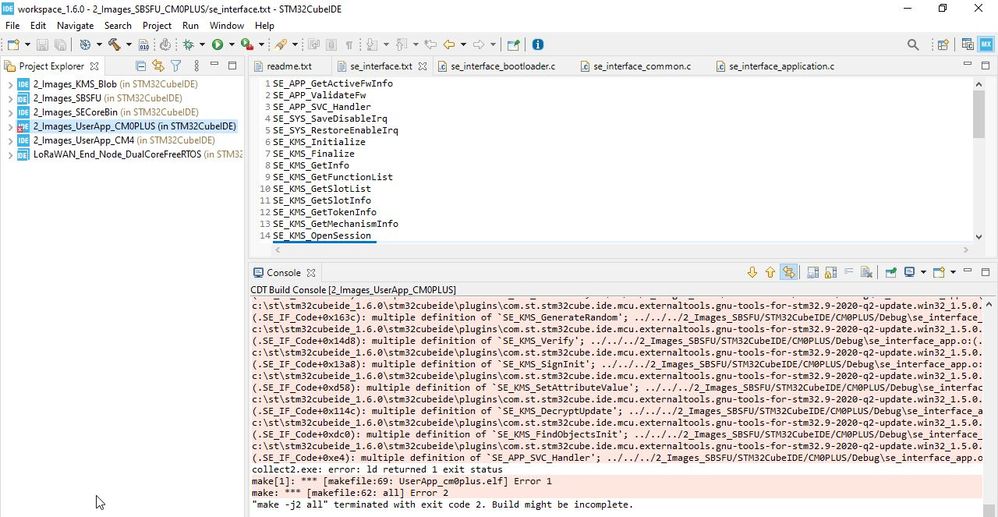Maximize the editor area
Screen dimensions: 998x517
(985, 65)
